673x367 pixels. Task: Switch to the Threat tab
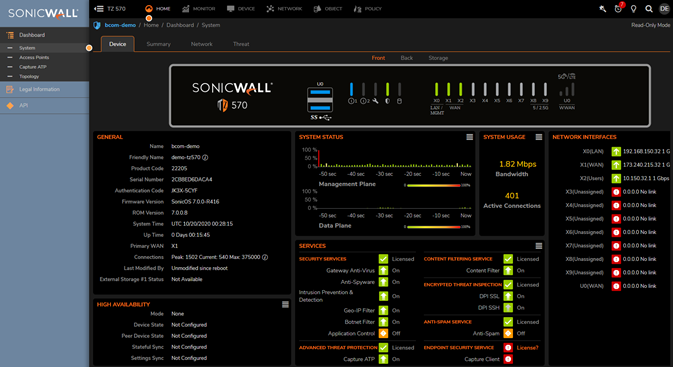(241, 44)
